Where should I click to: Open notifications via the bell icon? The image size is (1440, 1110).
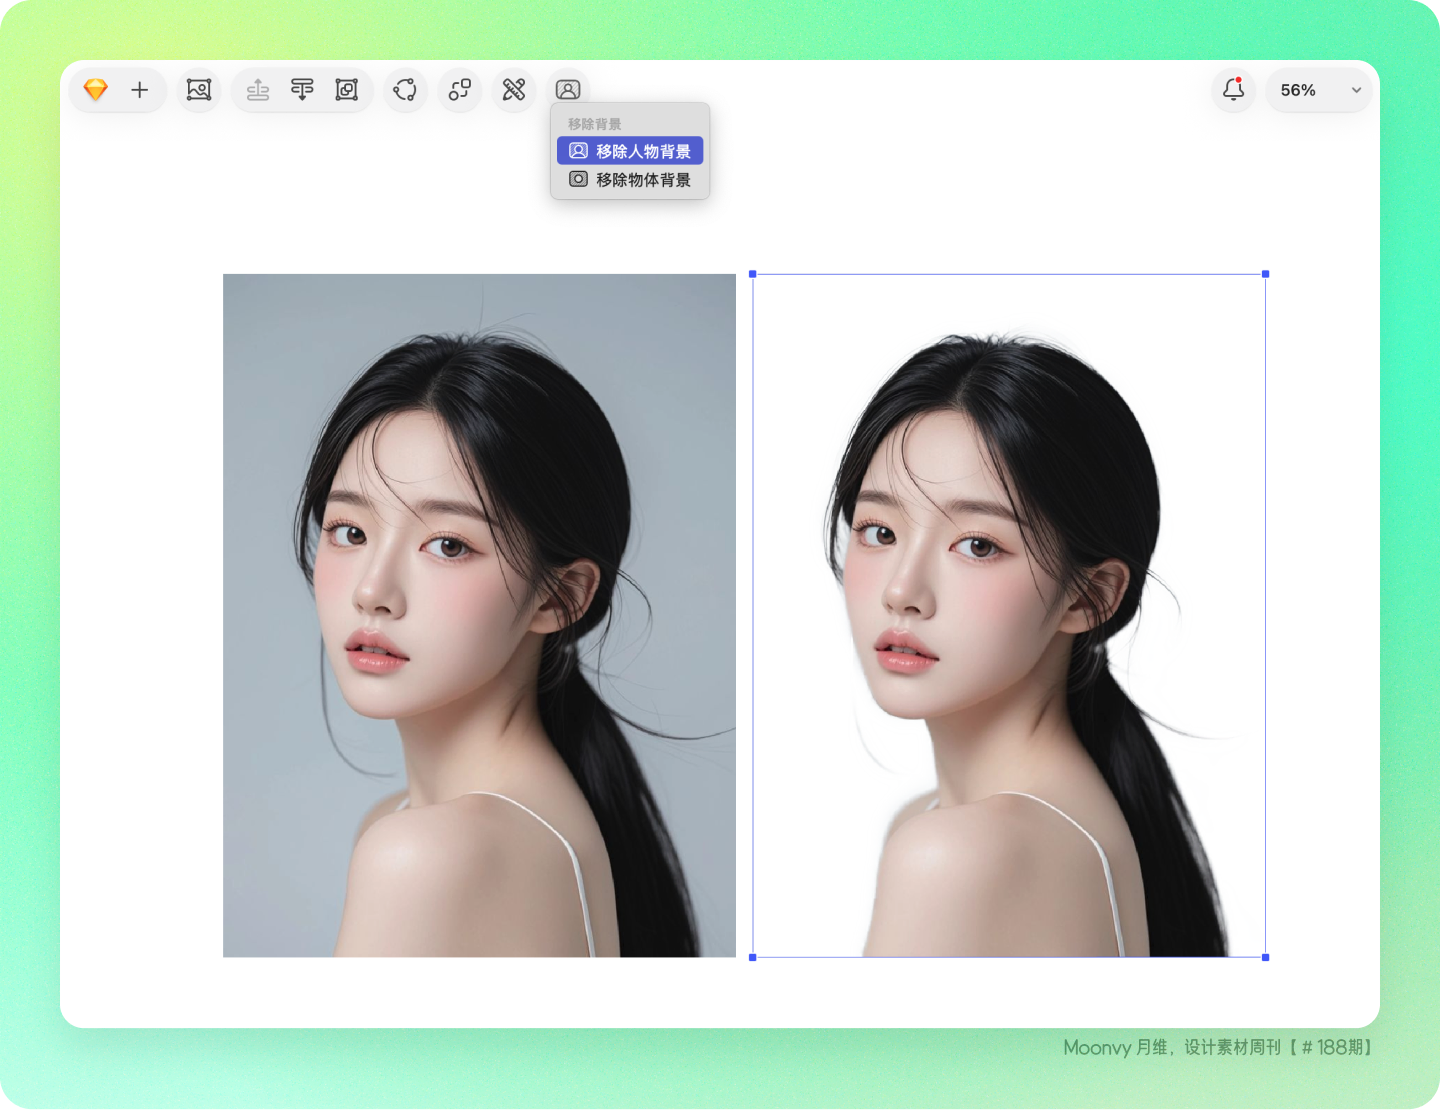point(1234,90)
